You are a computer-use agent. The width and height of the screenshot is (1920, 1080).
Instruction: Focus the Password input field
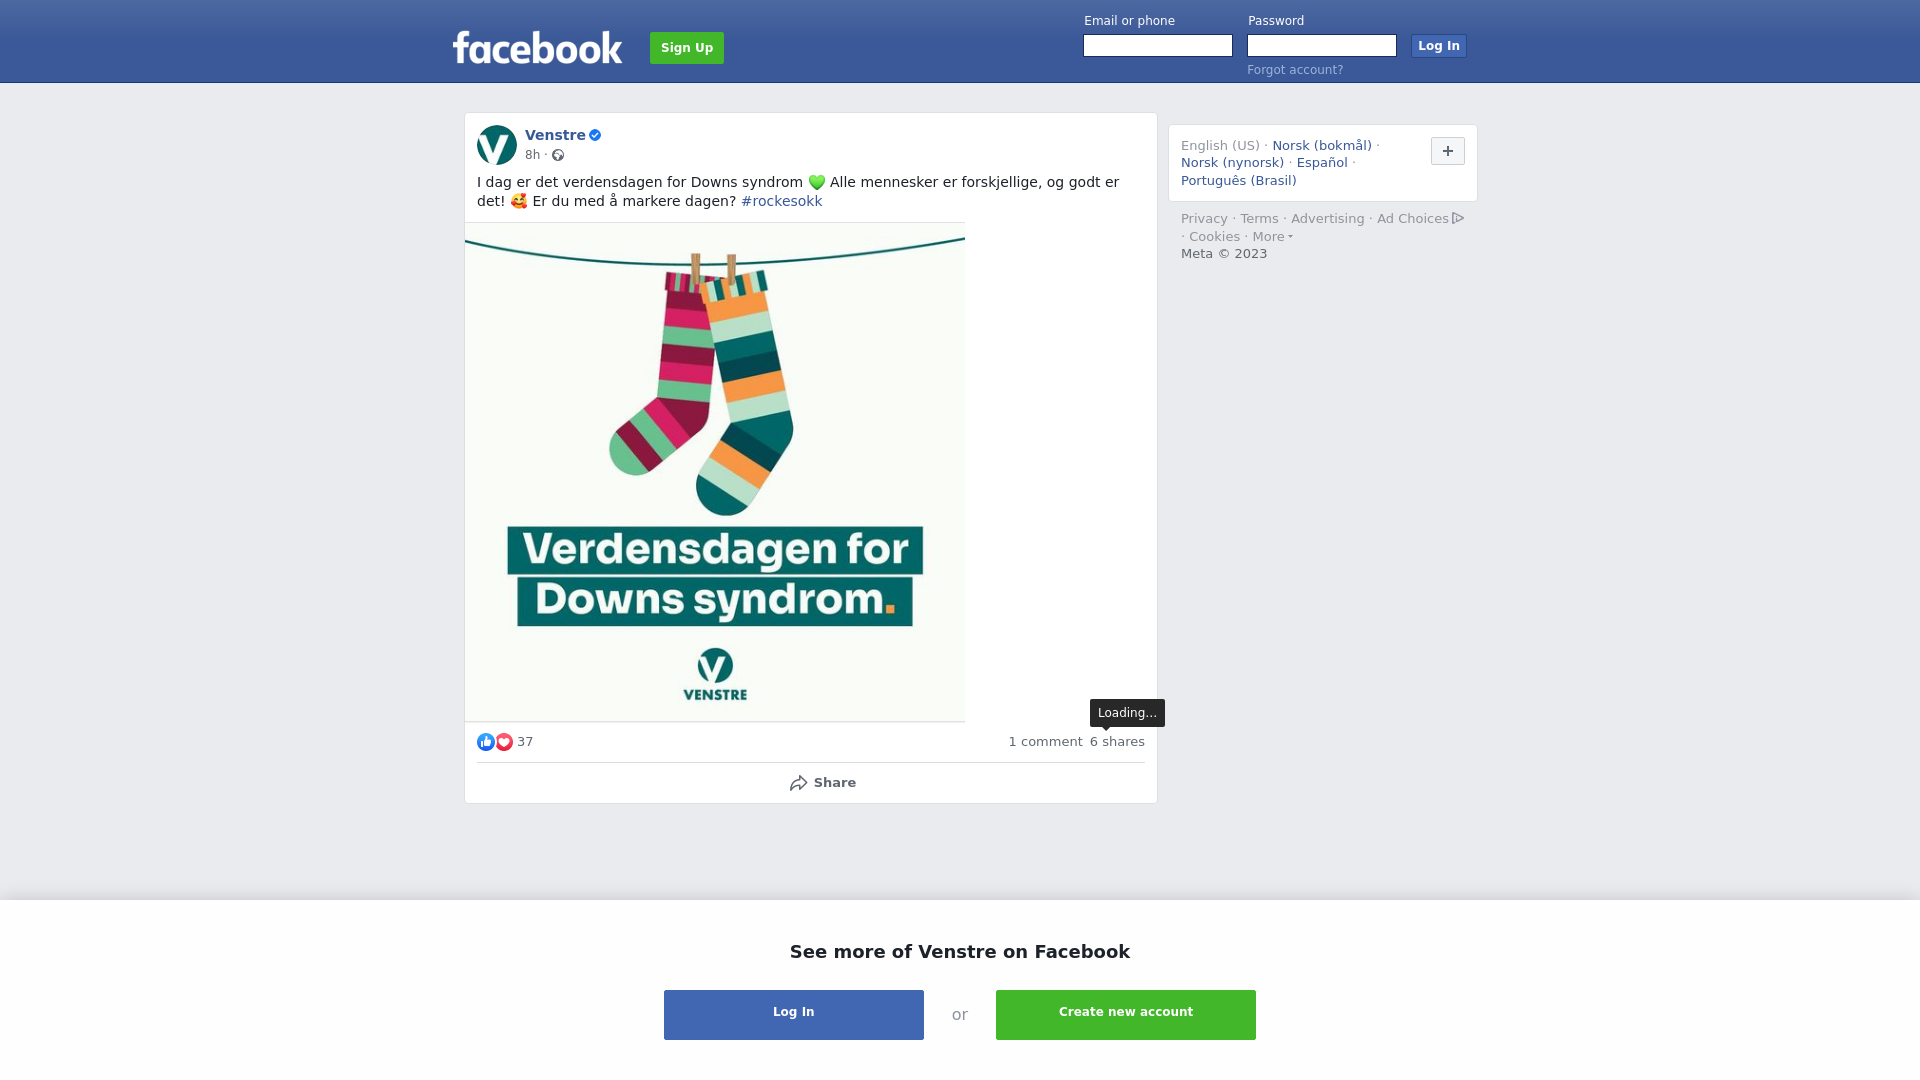tap(1322, 46)
